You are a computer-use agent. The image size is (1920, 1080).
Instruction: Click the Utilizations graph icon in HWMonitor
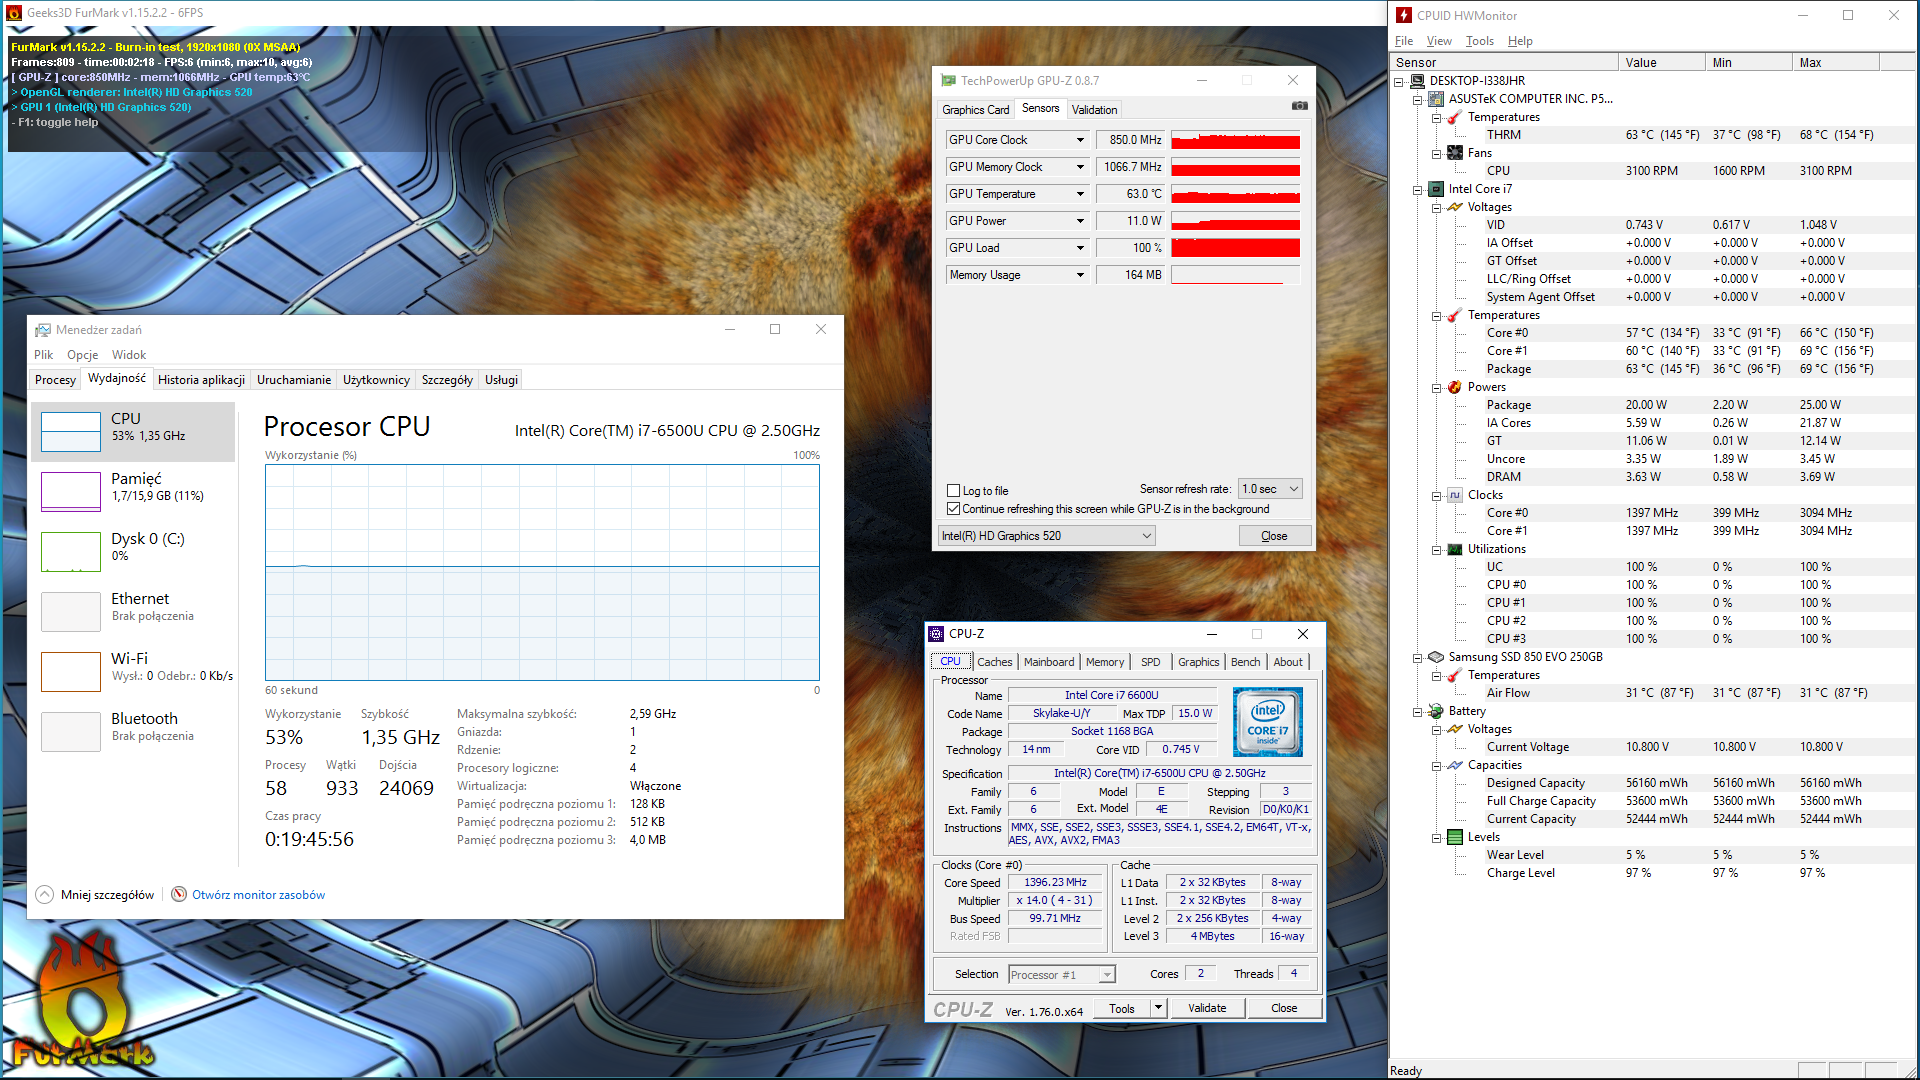(1455, 549)
